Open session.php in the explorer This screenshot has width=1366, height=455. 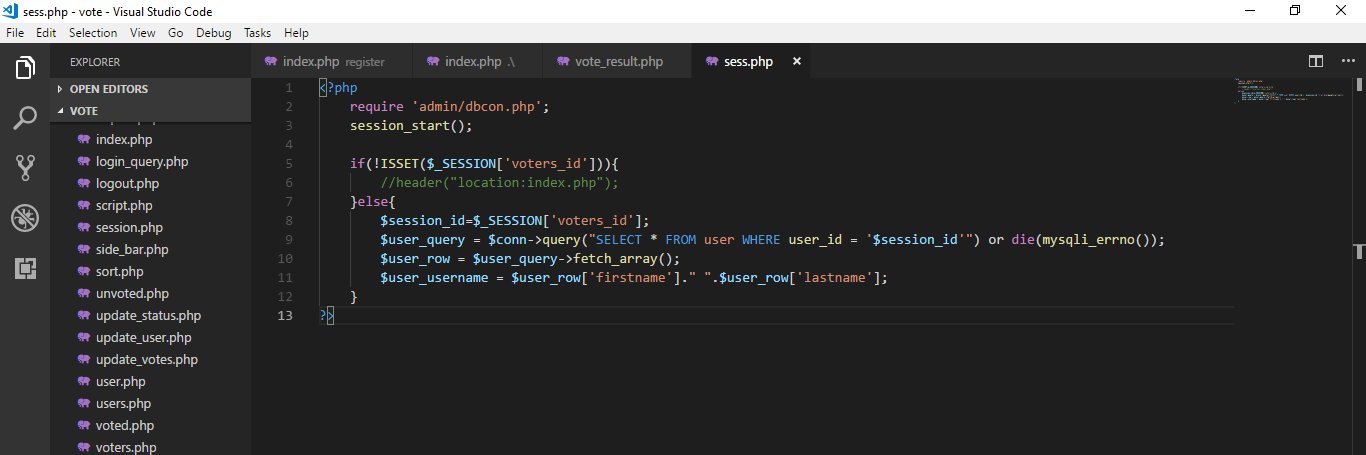coord(150,228)
